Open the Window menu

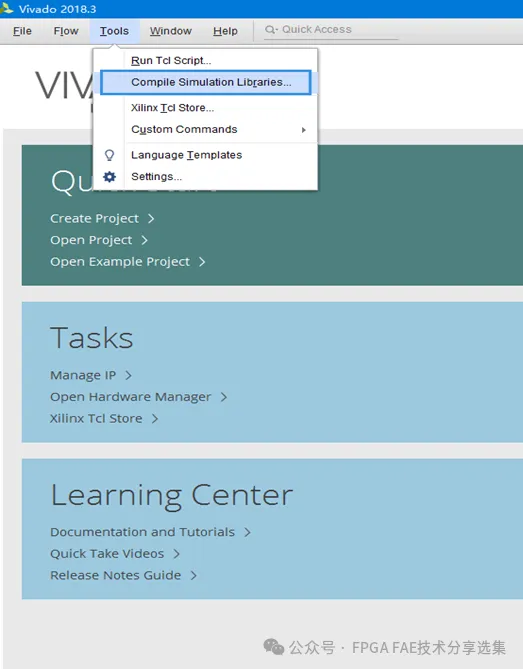tap(171, 31)
